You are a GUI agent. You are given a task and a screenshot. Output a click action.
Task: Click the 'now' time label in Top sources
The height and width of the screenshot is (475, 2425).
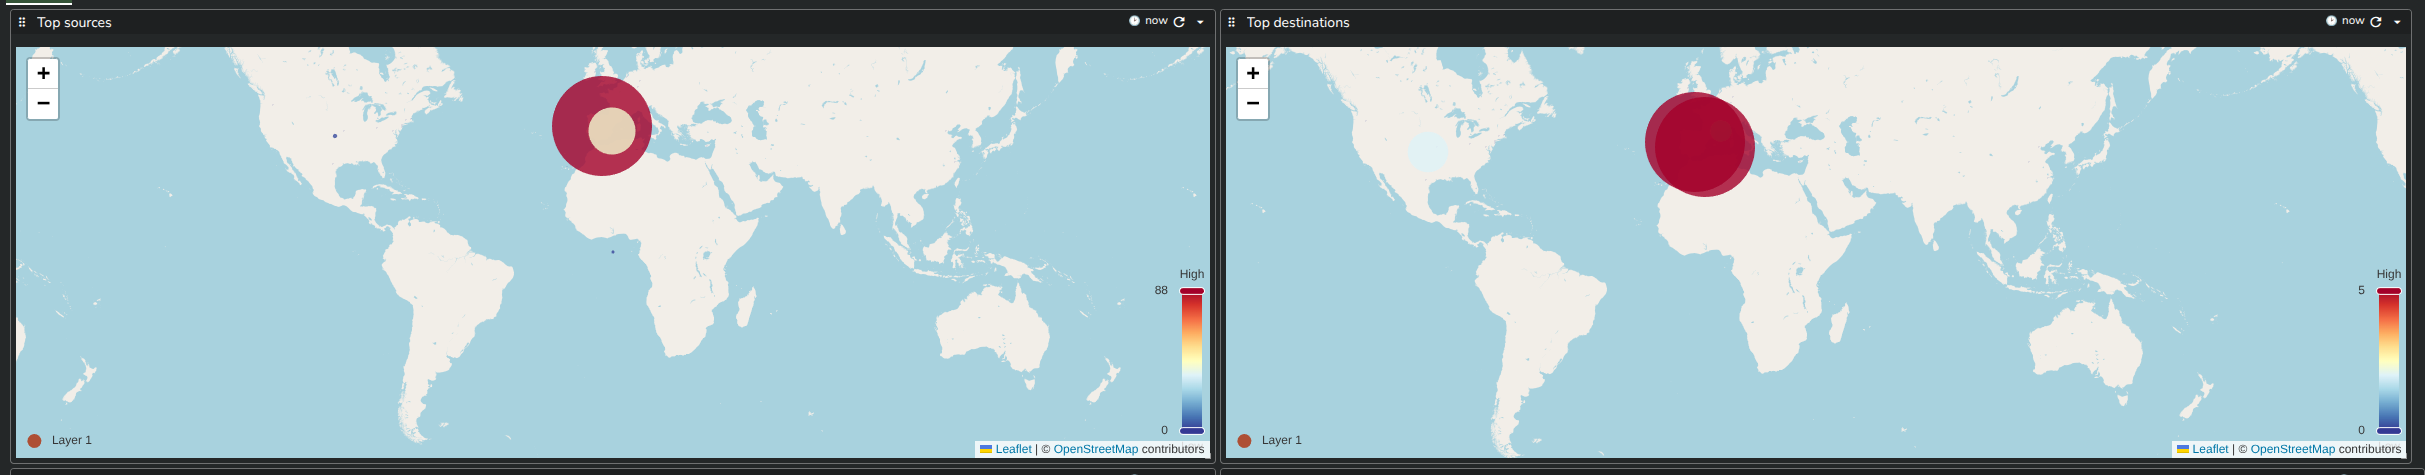[1157, 21]
